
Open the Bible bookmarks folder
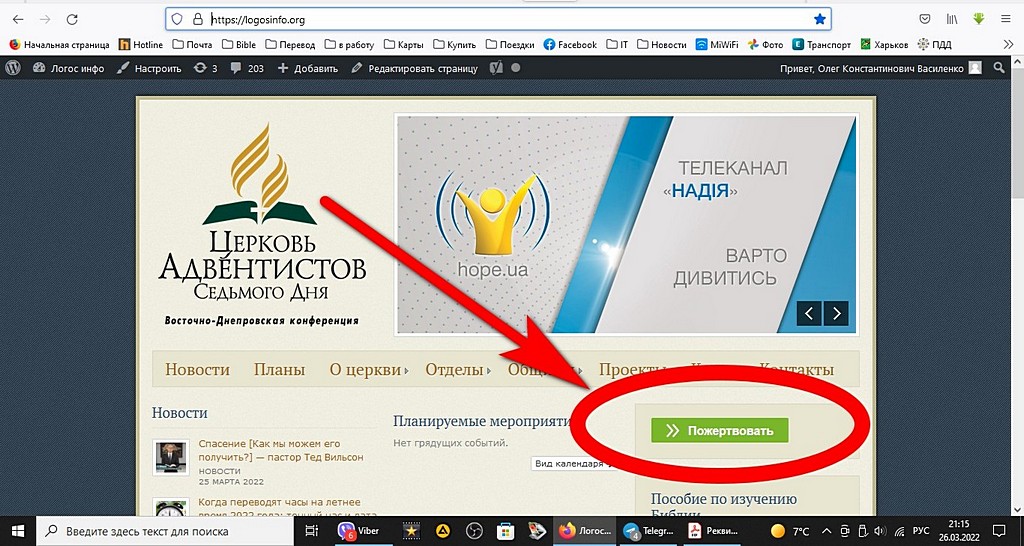239,44
